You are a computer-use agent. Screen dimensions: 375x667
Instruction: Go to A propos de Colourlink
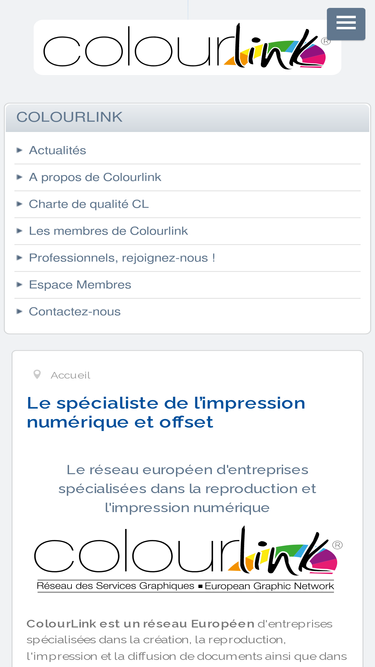pyautogui.click(x=95, y=177)
